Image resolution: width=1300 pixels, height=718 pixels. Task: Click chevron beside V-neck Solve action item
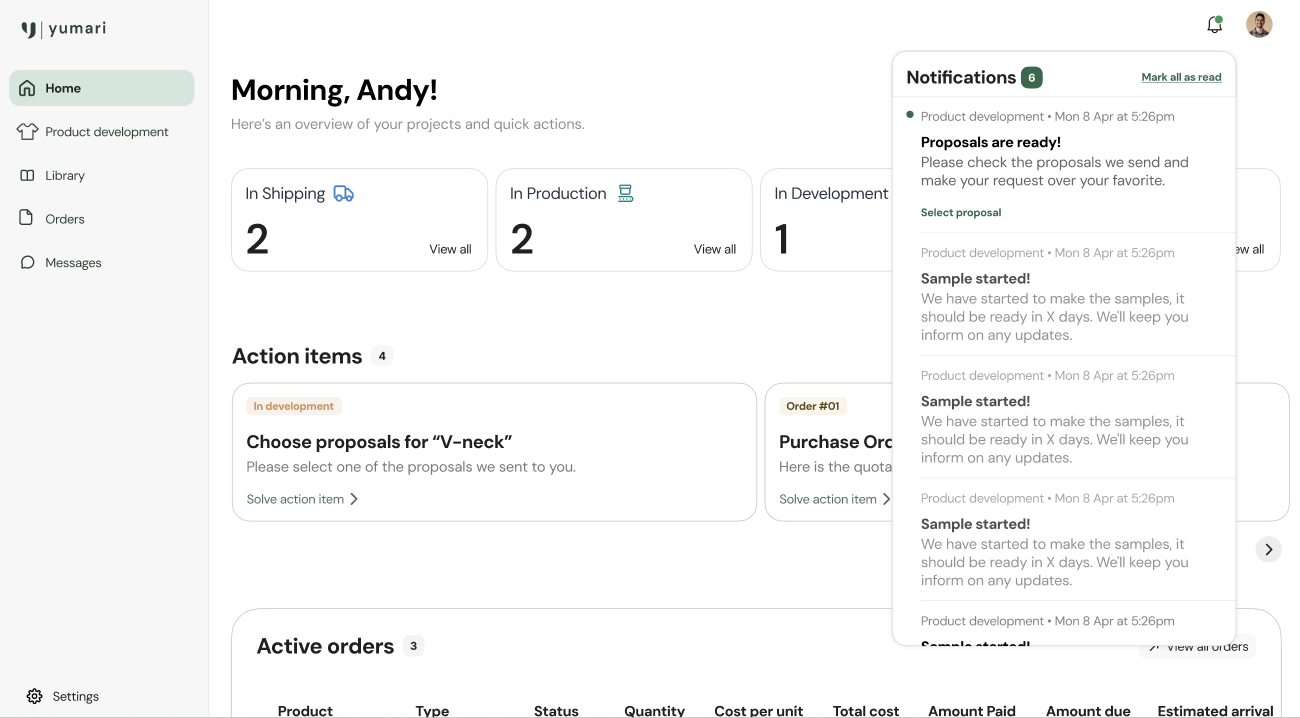(354, 499)
